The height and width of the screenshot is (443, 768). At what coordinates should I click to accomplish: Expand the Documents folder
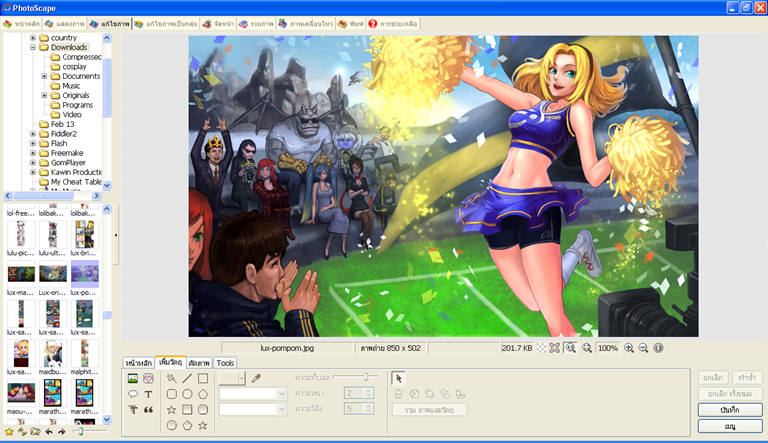pos(44,76)
